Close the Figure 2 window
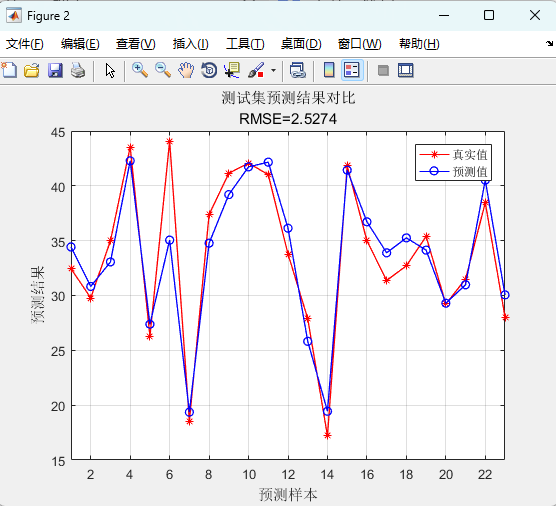The height and width of the screenshot is (506, 556). click(535, 15)
